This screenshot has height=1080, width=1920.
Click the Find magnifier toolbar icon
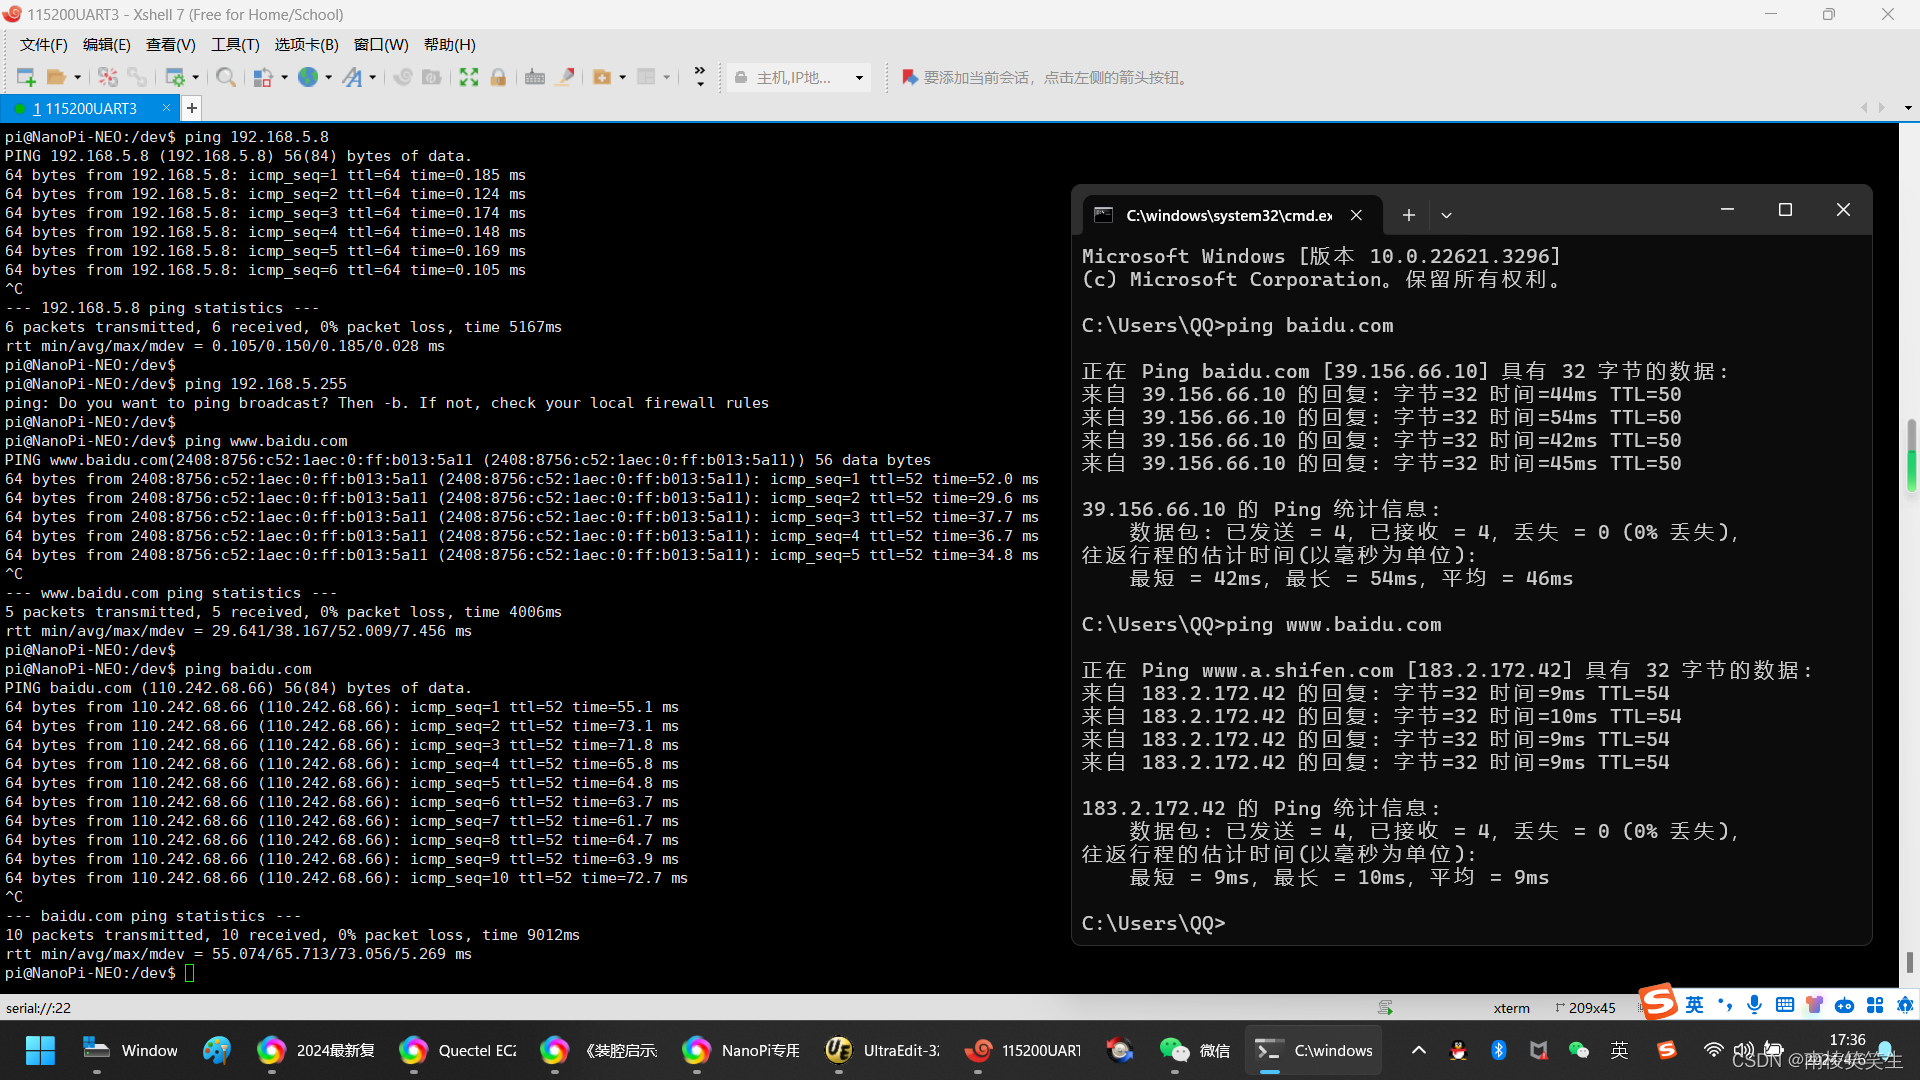coord(226,77)
